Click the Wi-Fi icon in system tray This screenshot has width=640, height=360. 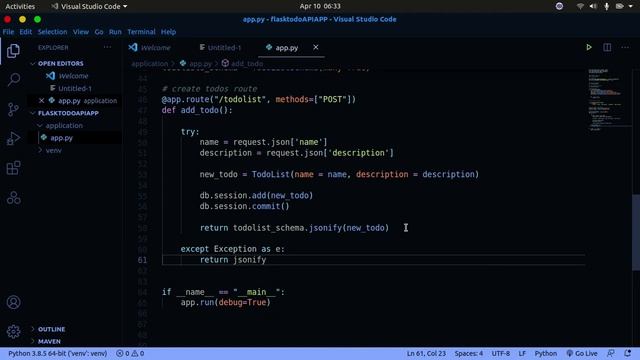pyautogui.click(x=580, y=6)
